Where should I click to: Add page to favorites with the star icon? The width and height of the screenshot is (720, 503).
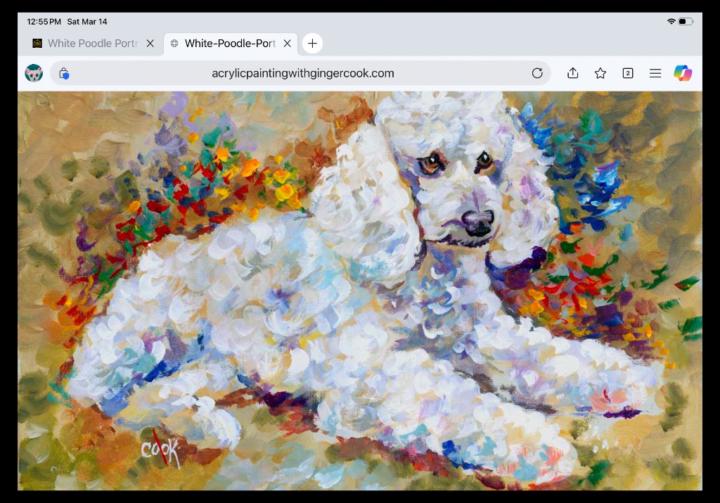coord(600,73)
